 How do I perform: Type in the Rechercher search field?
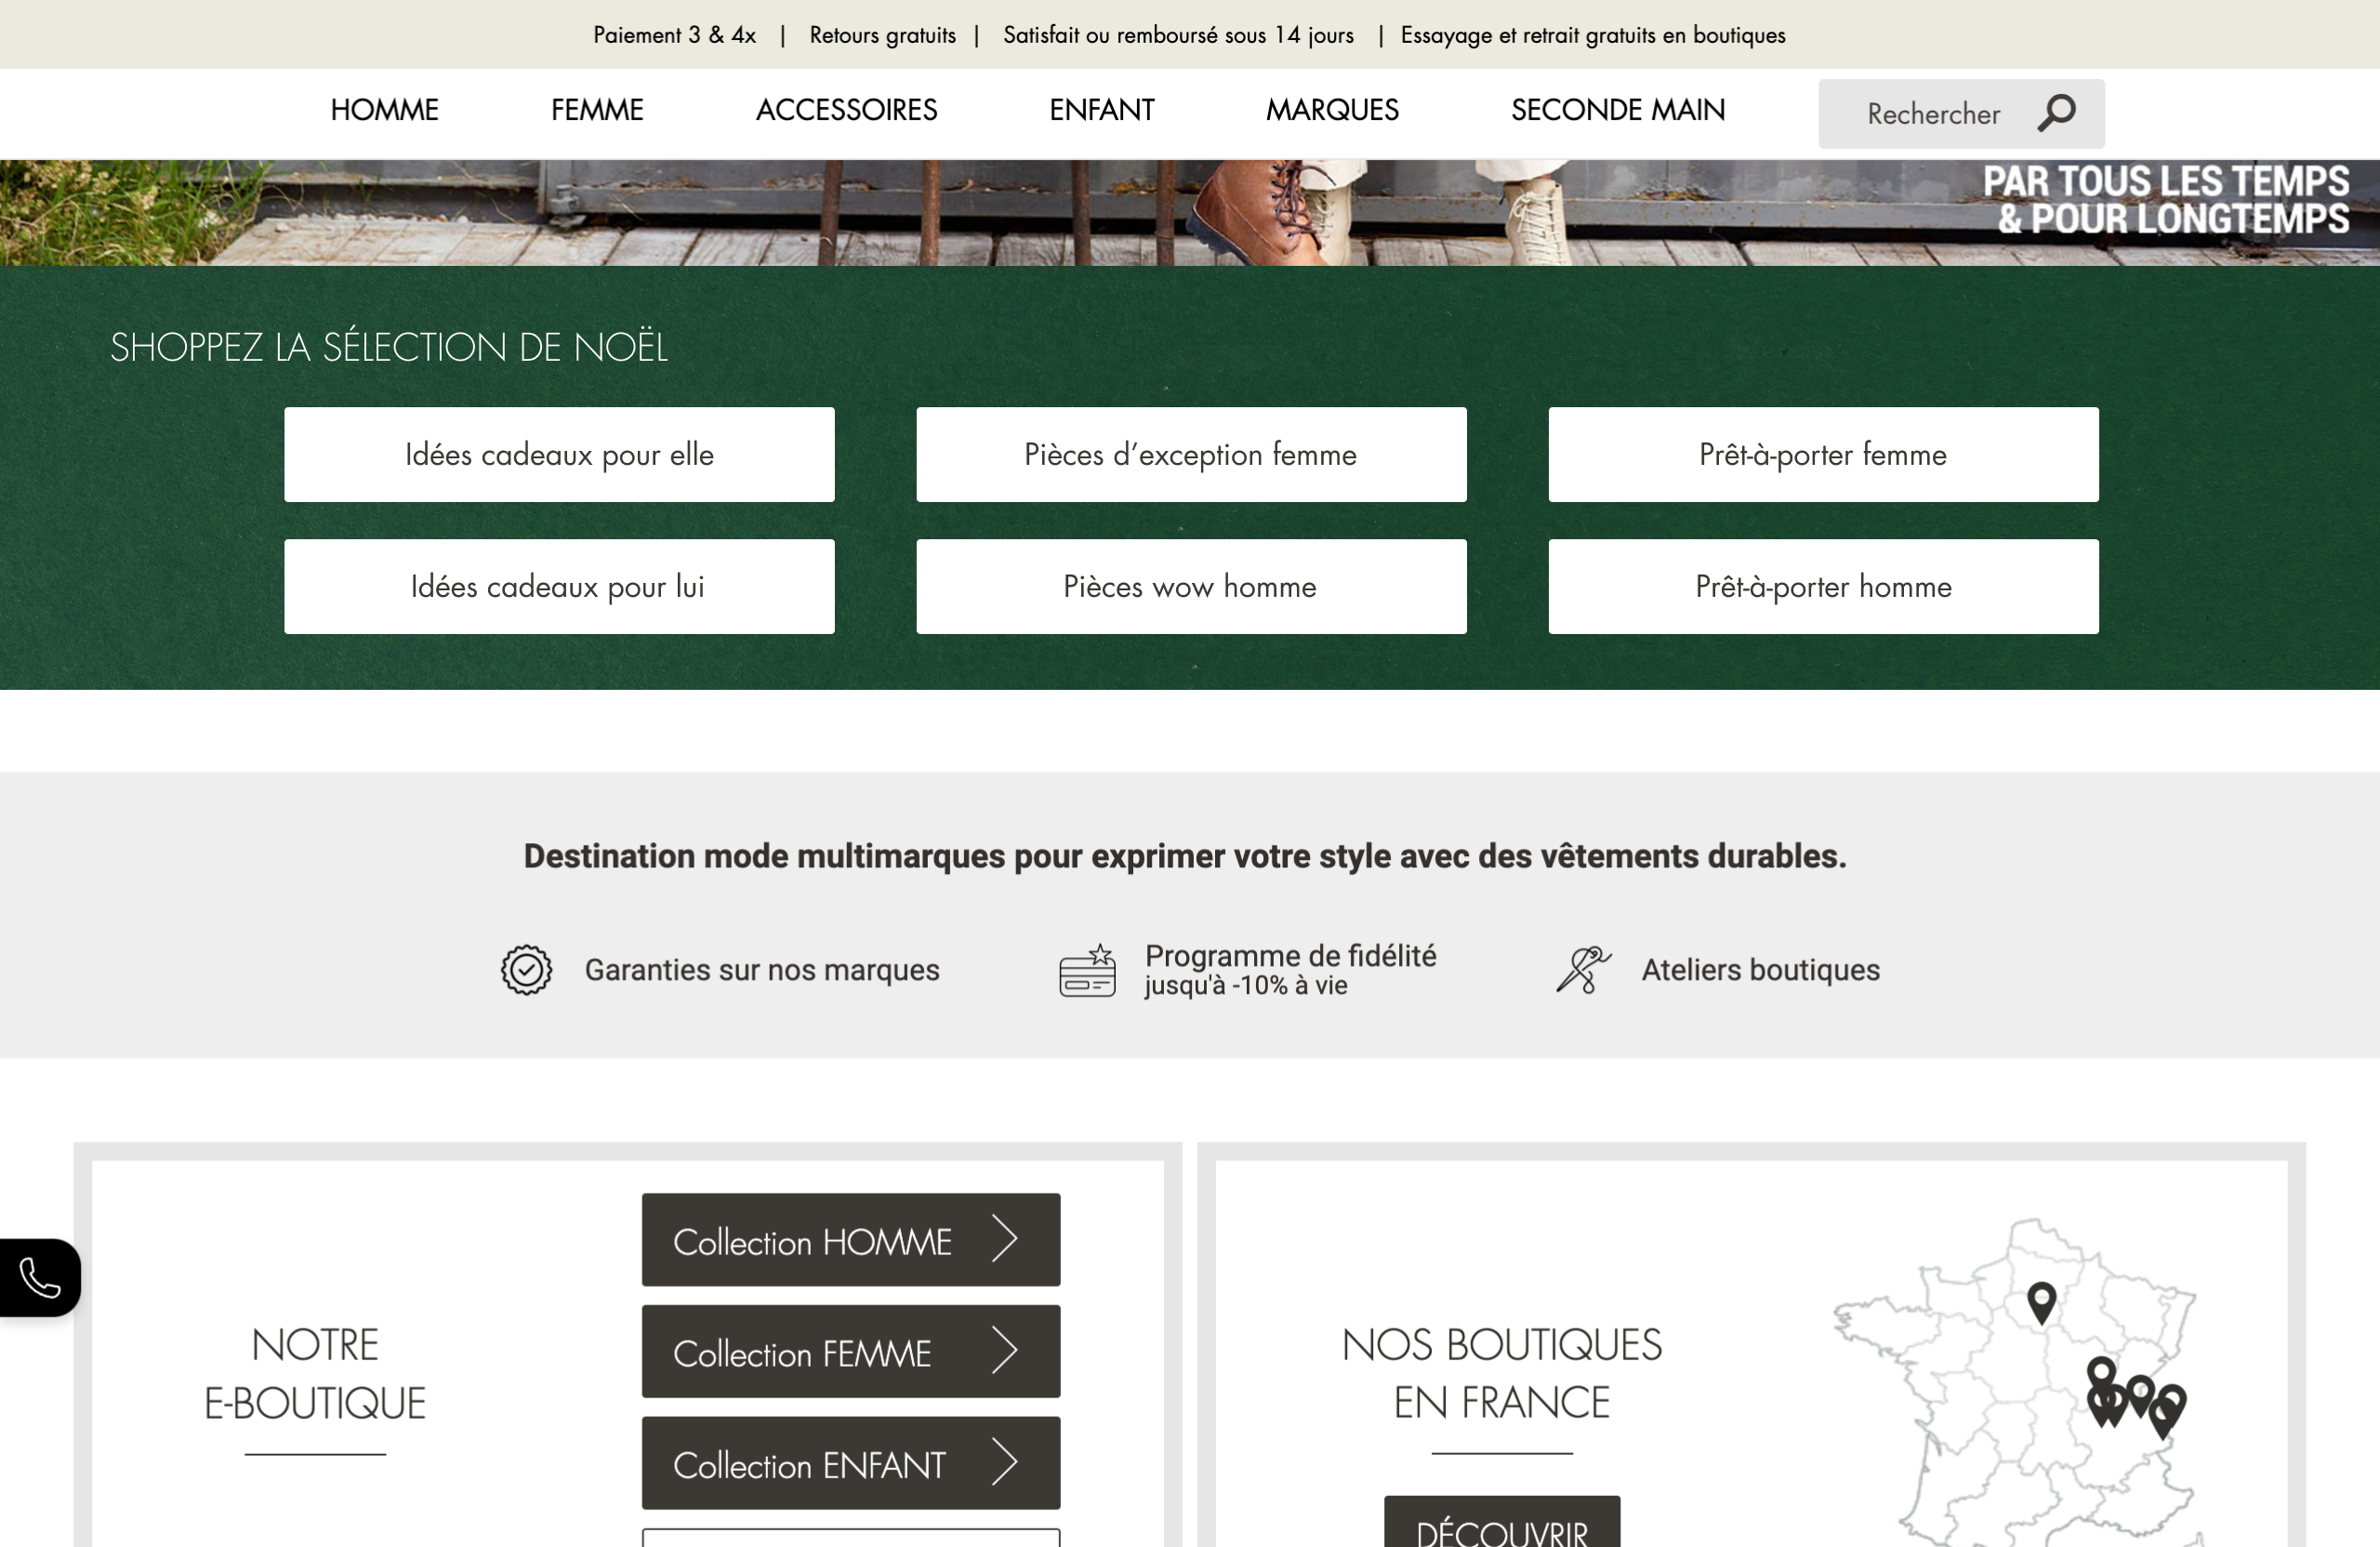(1932, 114)
